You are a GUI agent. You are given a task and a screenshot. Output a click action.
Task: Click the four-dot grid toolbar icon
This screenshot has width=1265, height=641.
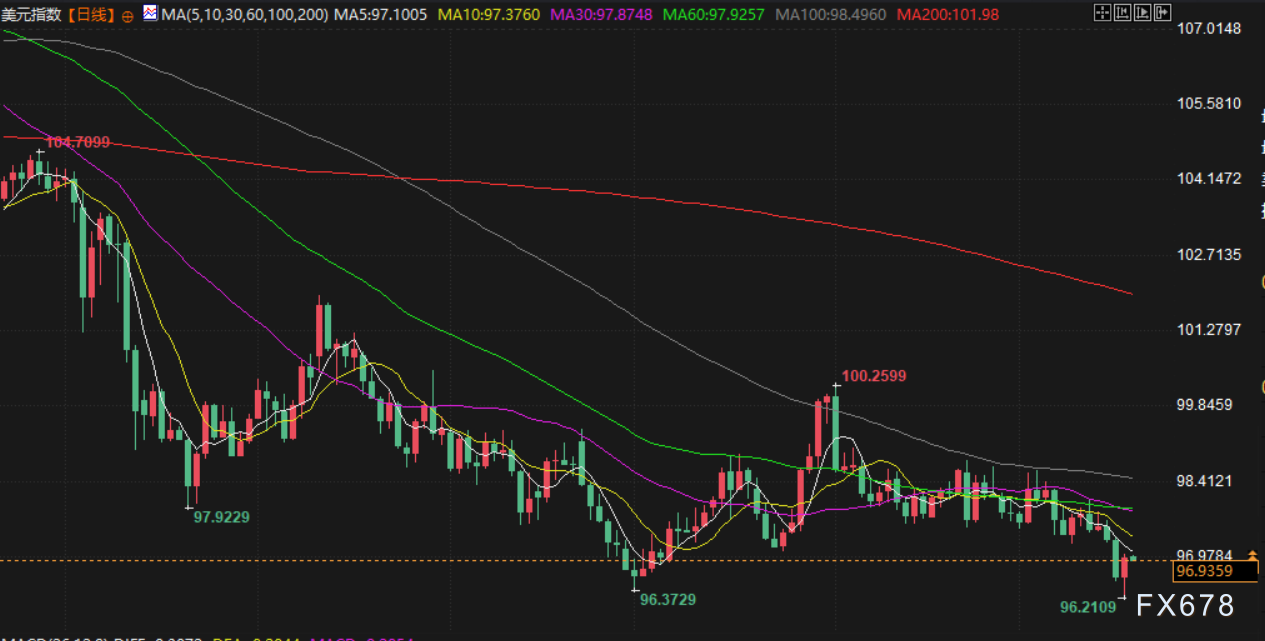[x=1101, y=14]
